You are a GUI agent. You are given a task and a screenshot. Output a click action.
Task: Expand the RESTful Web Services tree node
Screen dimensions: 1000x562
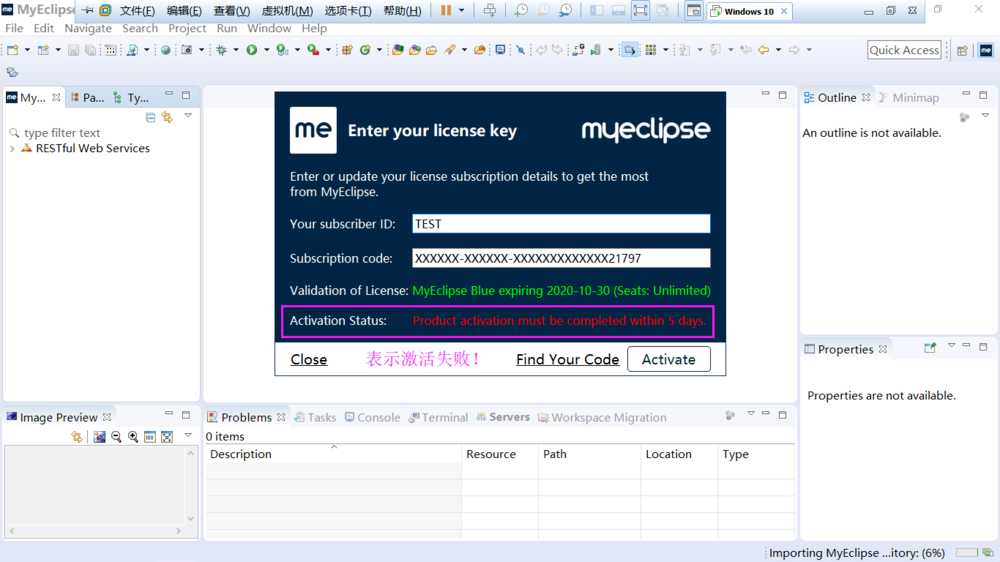point(12,149)
